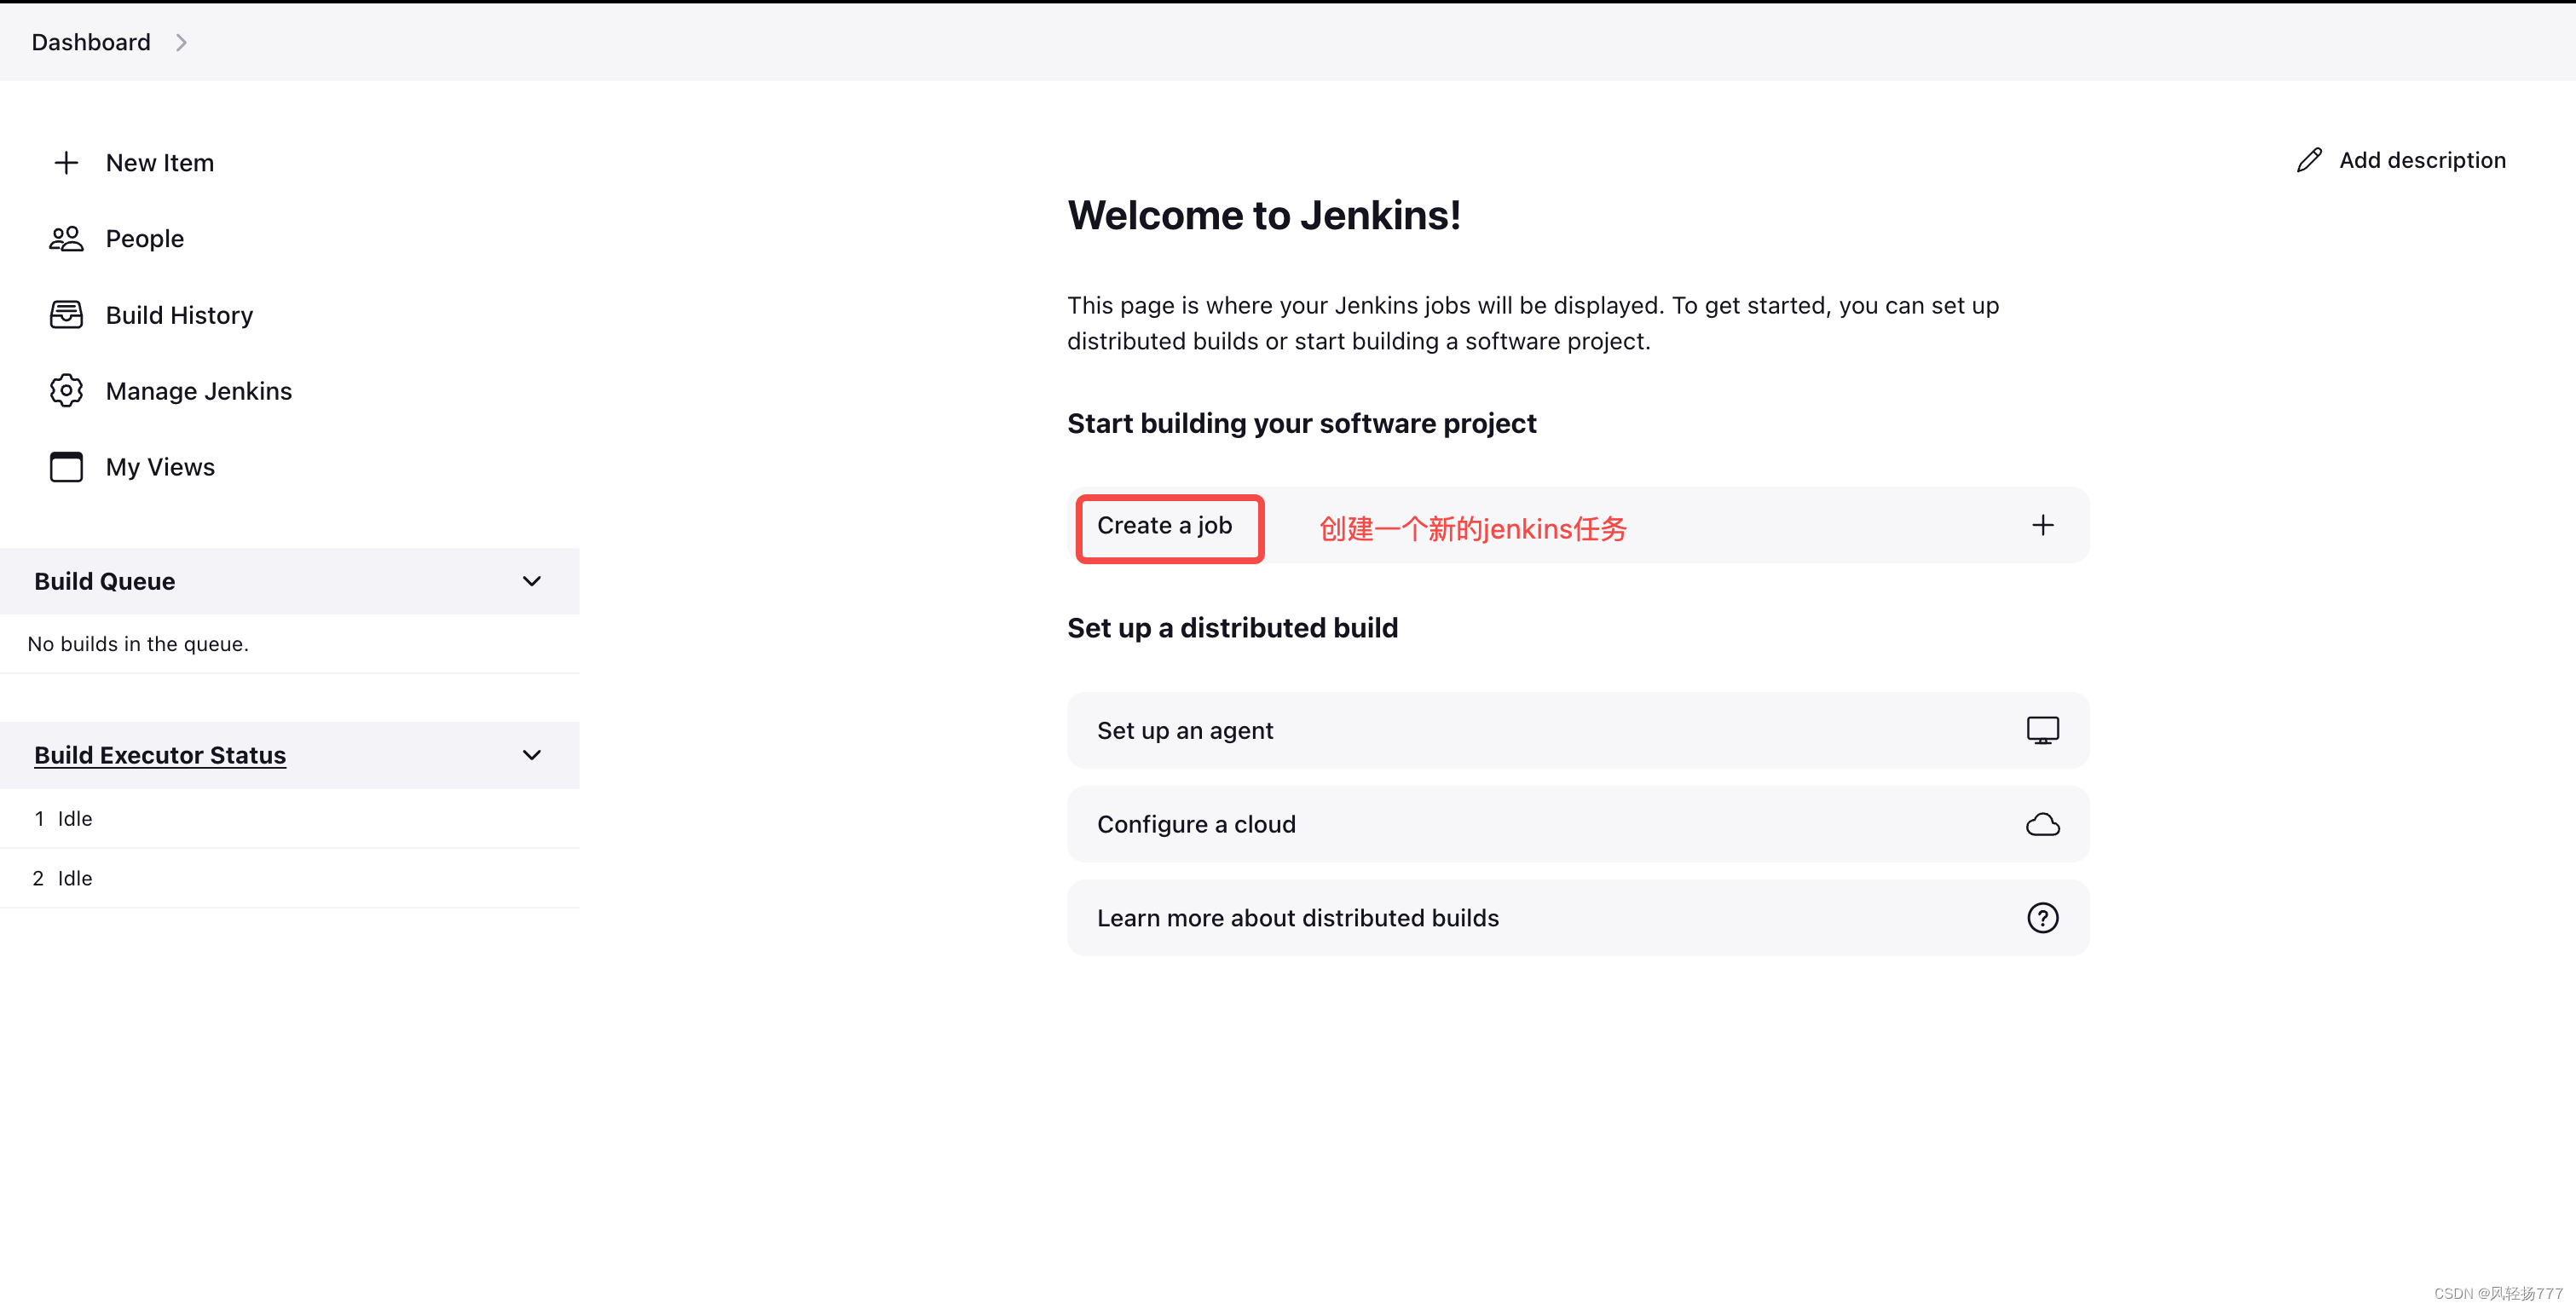Click 'No builds in the queue.' text
Viewport: 2576px width, 1309px height.
tap(138, 644)
